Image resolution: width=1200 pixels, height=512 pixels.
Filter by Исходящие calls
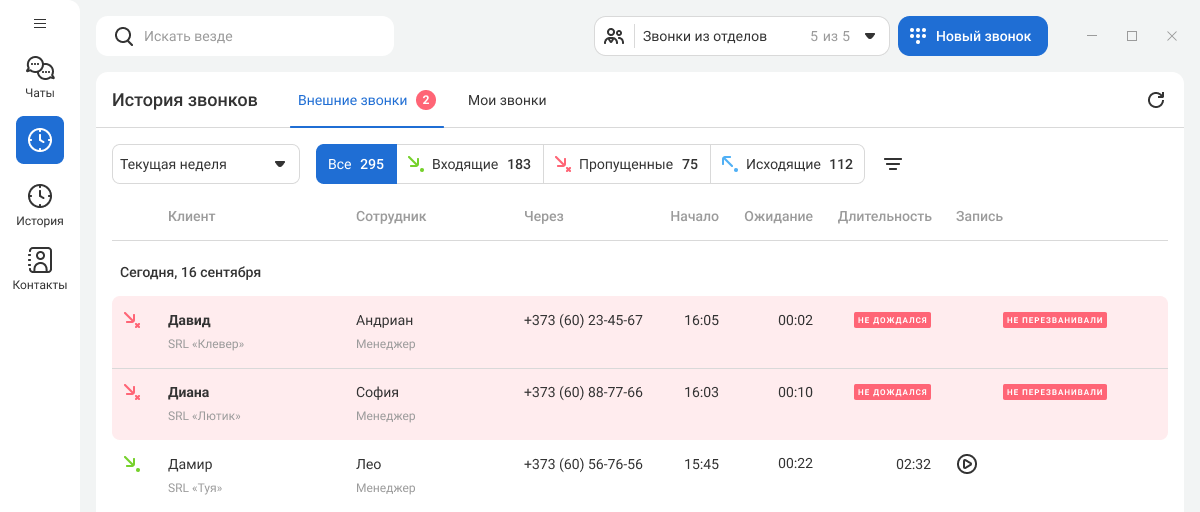tap(787, 165)
